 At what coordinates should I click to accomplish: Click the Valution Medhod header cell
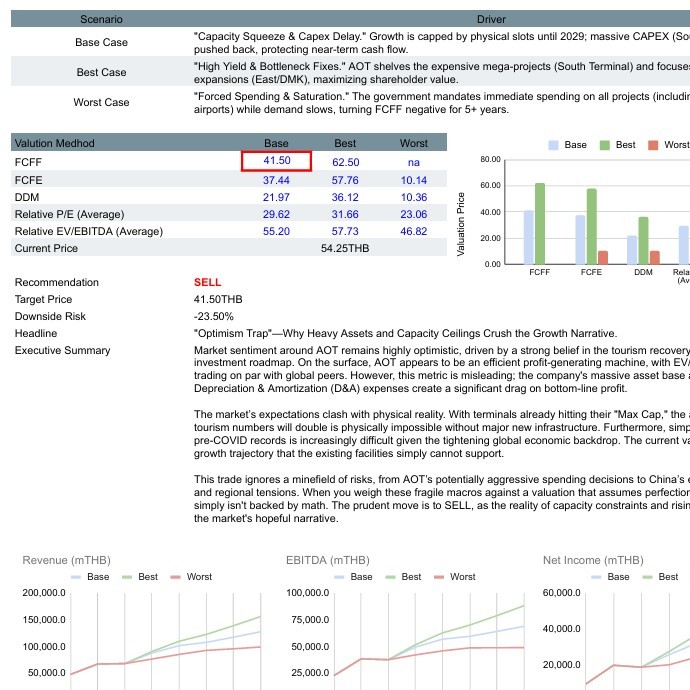[55, 143]
